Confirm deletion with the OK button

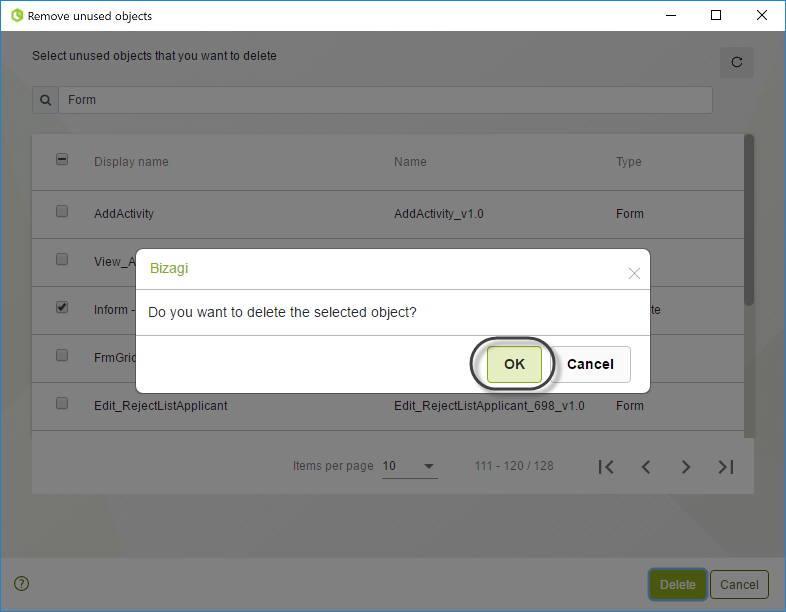click(x=514, y=364)
